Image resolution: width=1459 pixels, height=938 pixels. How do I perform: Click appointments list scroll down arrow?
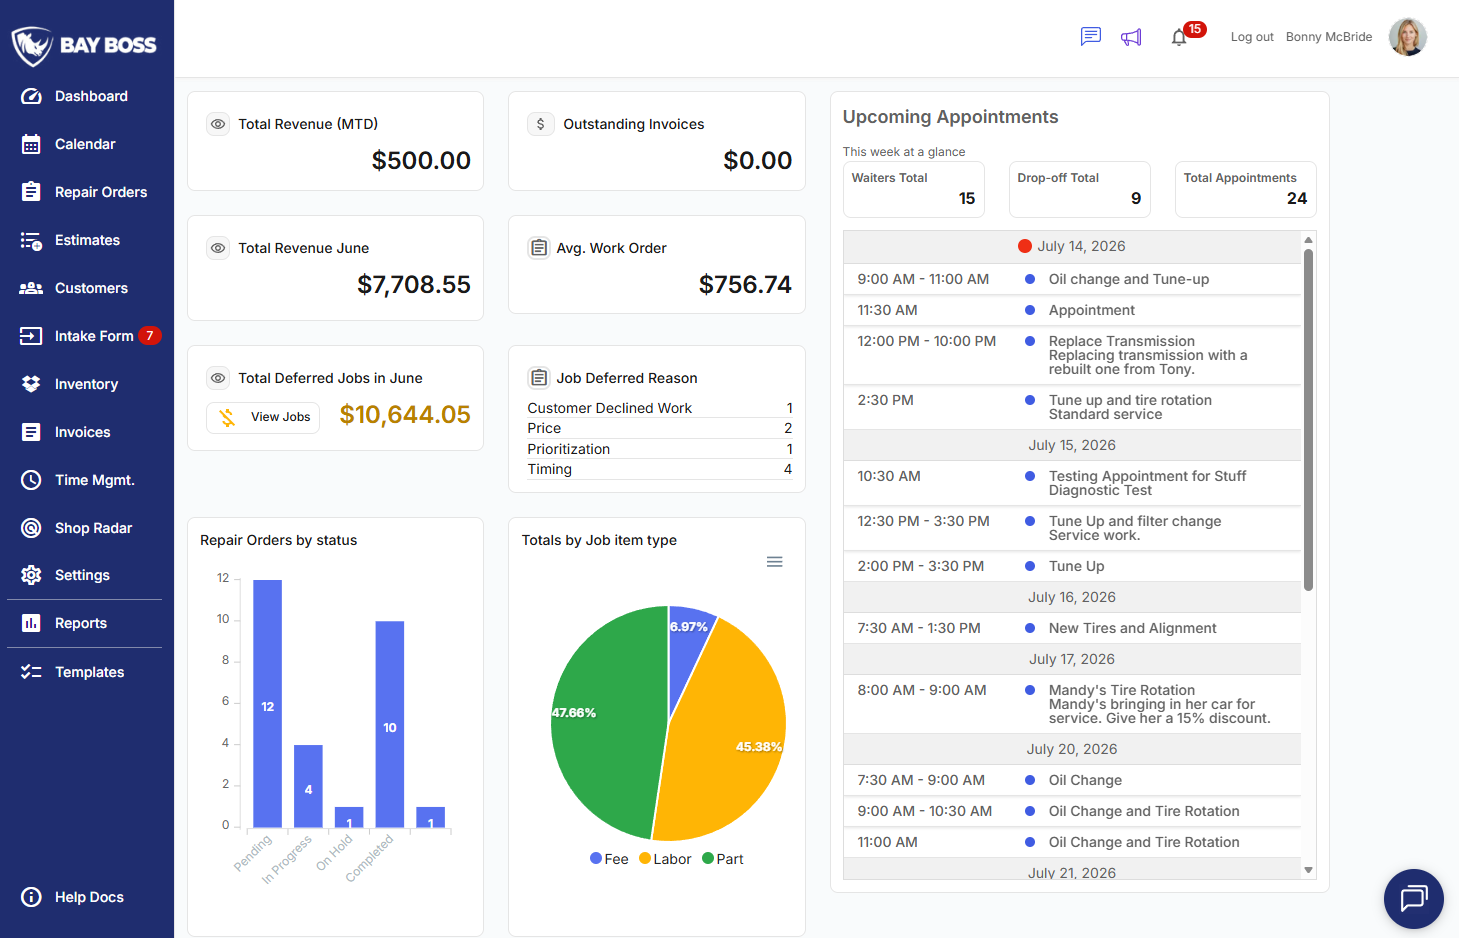tap(1308, 870)
